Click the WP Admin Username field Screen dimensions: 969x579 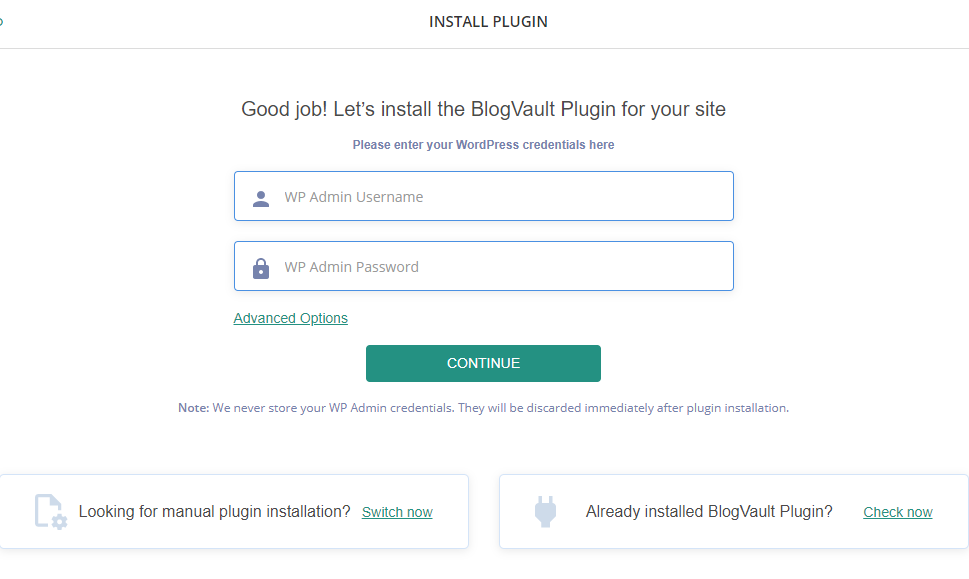coord(483,196)
